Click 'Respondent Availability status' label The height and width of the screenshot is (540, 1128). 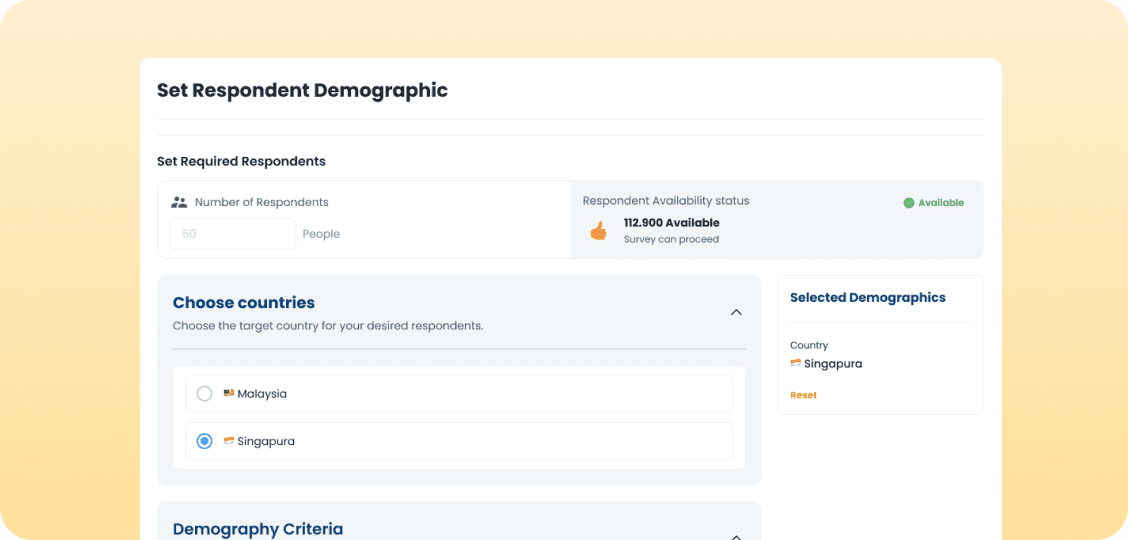tap(666, 201)
